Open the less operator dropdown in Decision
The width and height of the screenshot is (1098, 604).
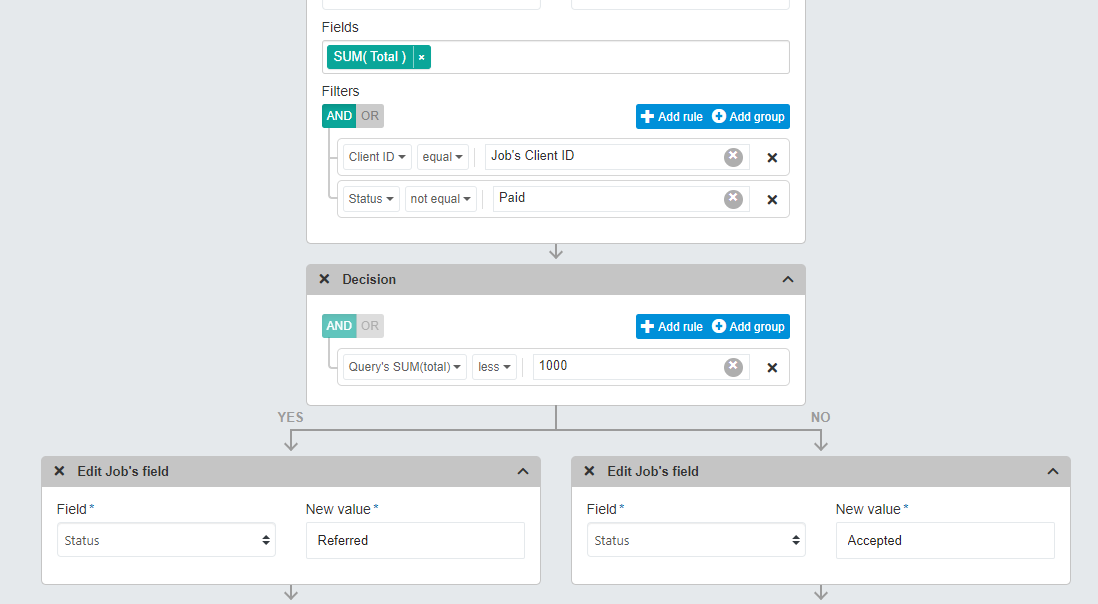pyautogui.click(x=494, y=366)
